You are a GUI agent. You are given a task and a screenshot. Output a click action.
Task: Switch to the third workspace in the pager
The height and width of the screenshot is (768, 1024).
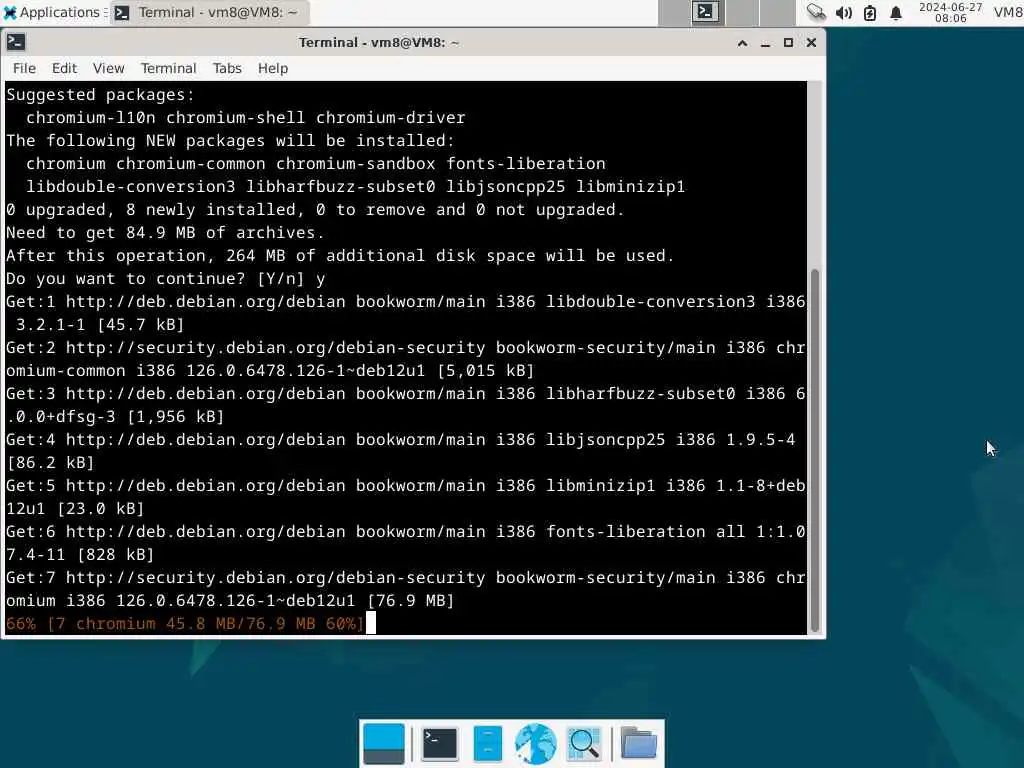click(x=777, y=12)
